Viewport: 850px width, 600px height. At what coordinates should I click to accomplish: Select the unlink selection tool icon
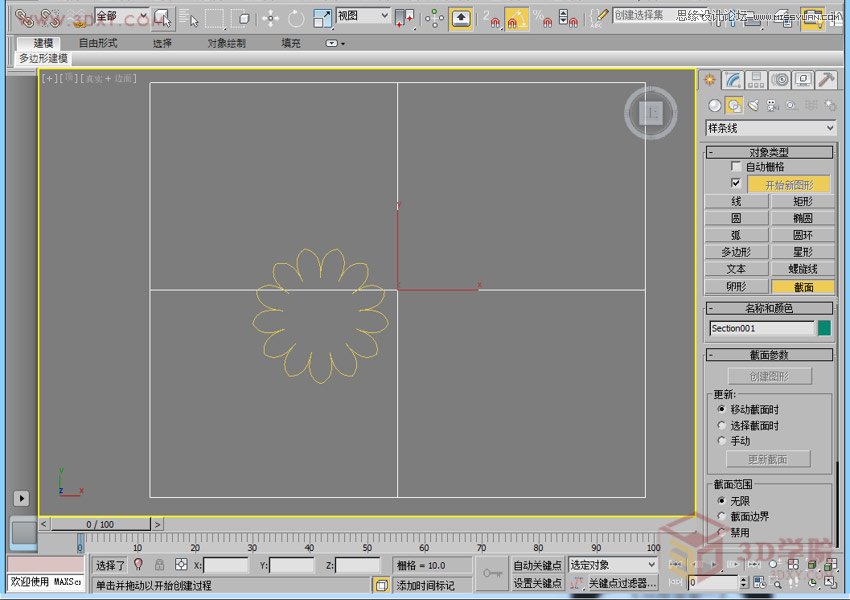50,18
